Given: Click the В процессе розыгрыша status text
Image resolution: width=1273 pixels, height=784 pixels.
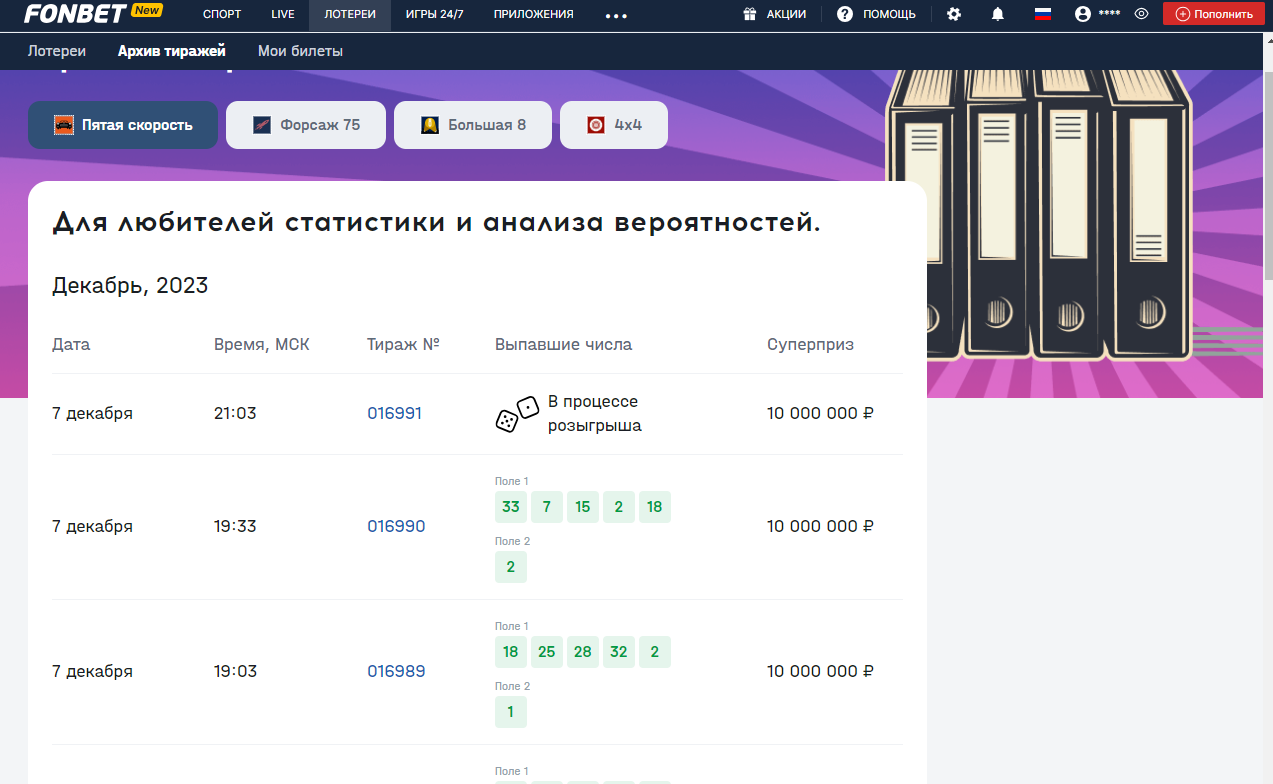Looking at the screenshot, I should point(595,413).
